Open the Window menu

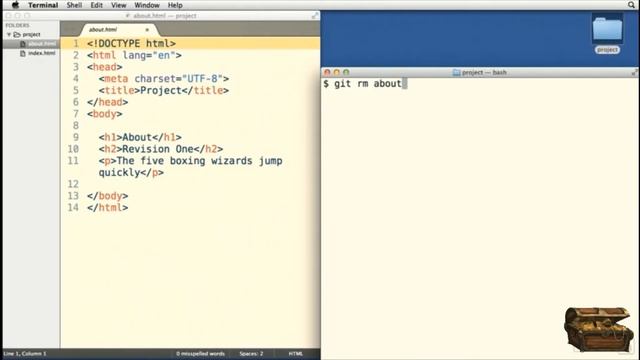pyautogui.click(x=147, y=5)
